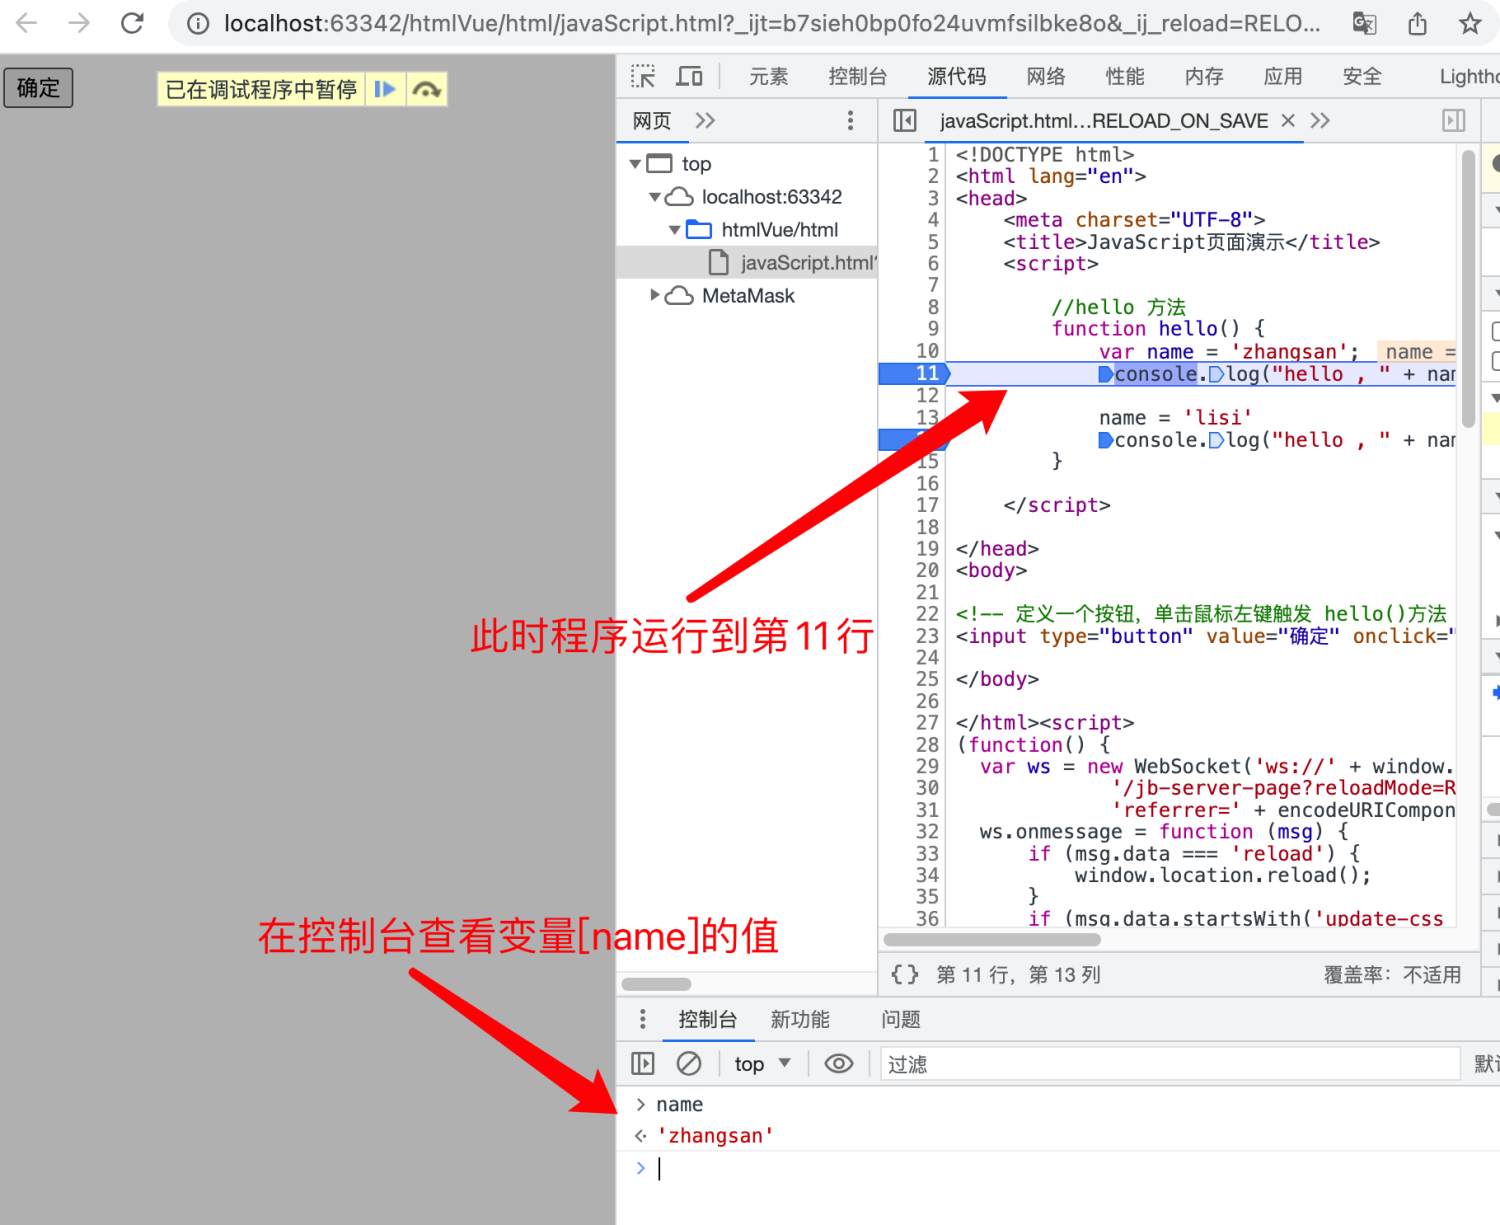Open the 性能 tab
Viewport: 1500px width, 1225px height.
pyautogui.click(x=1125, y=76)
